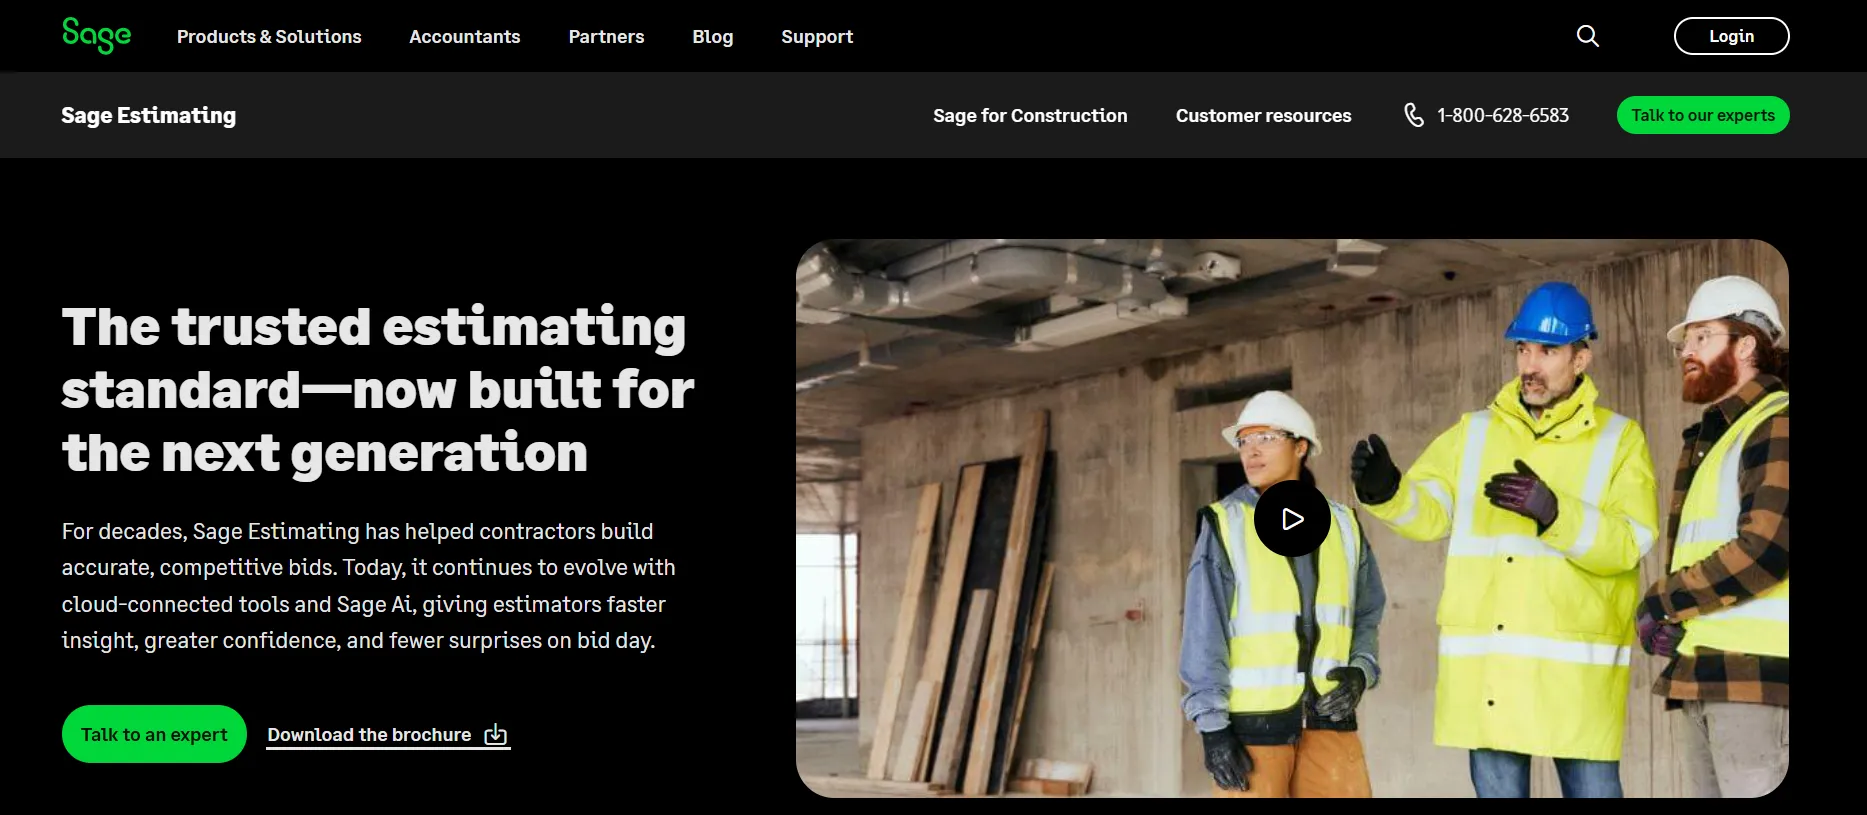
Task: Click the Login button
Action: (x=1731, y=36)
